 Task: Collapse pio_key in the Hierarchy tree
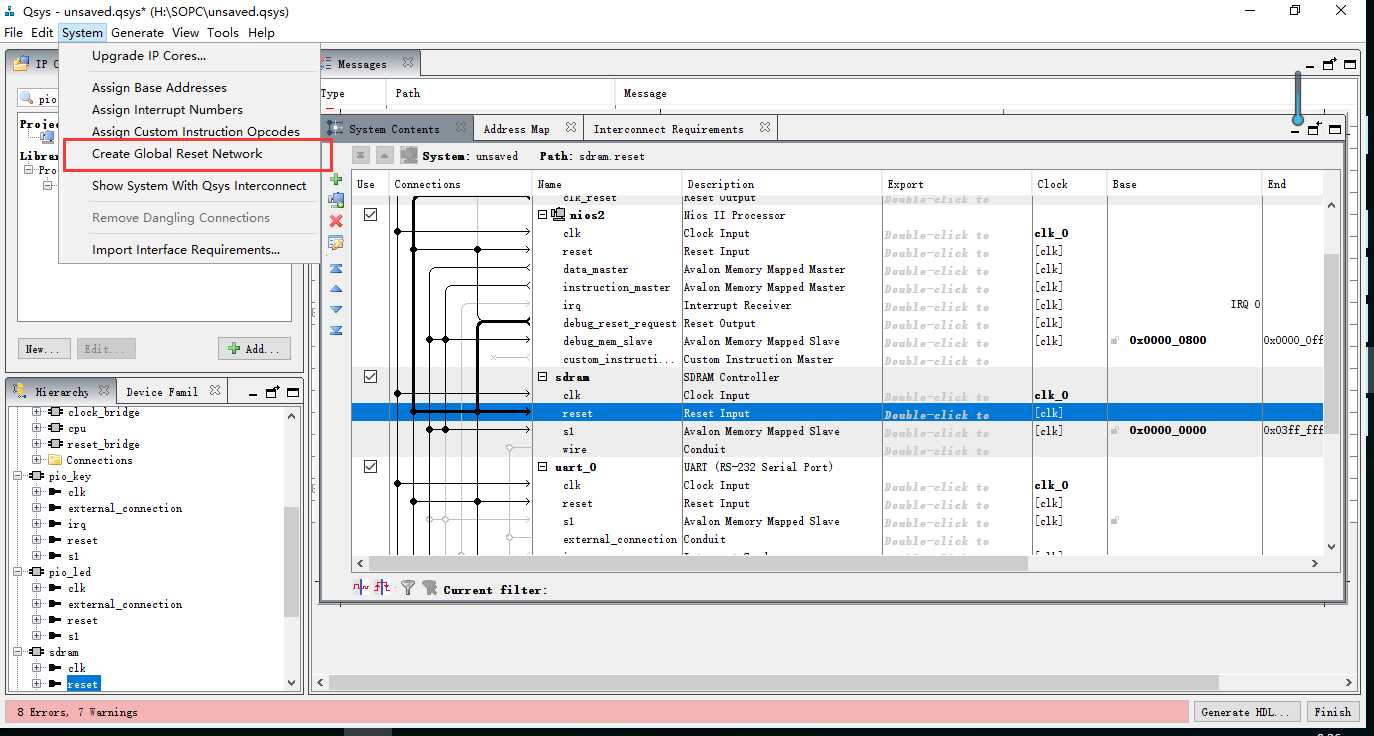pos(18,476)
